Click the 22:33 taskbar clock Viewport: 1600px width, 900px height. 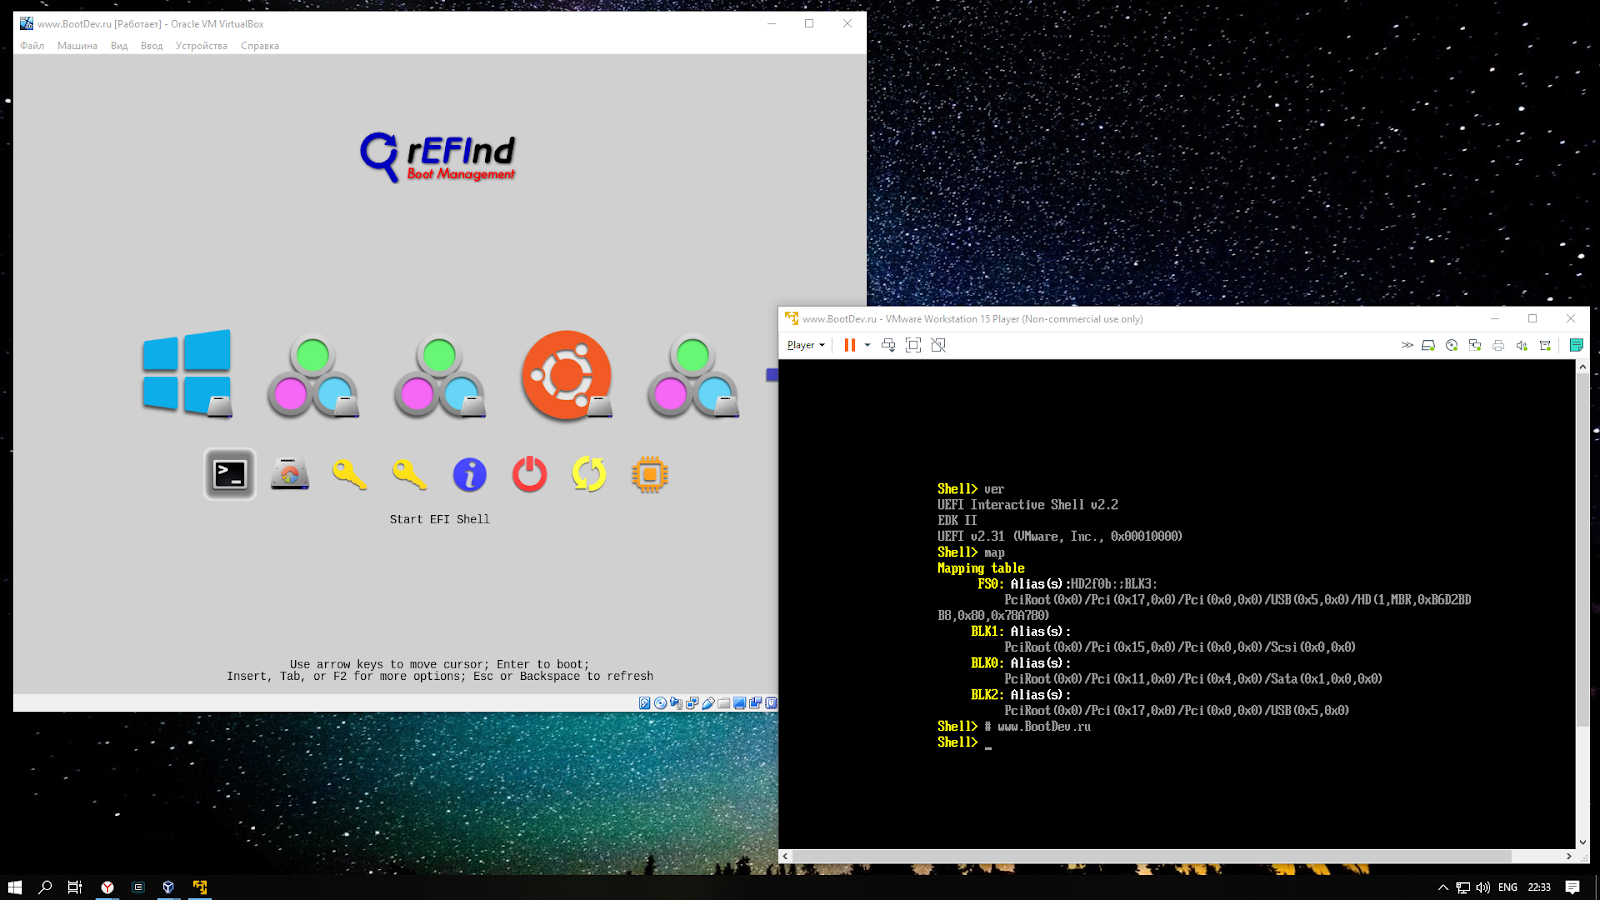pos(1540,887)
